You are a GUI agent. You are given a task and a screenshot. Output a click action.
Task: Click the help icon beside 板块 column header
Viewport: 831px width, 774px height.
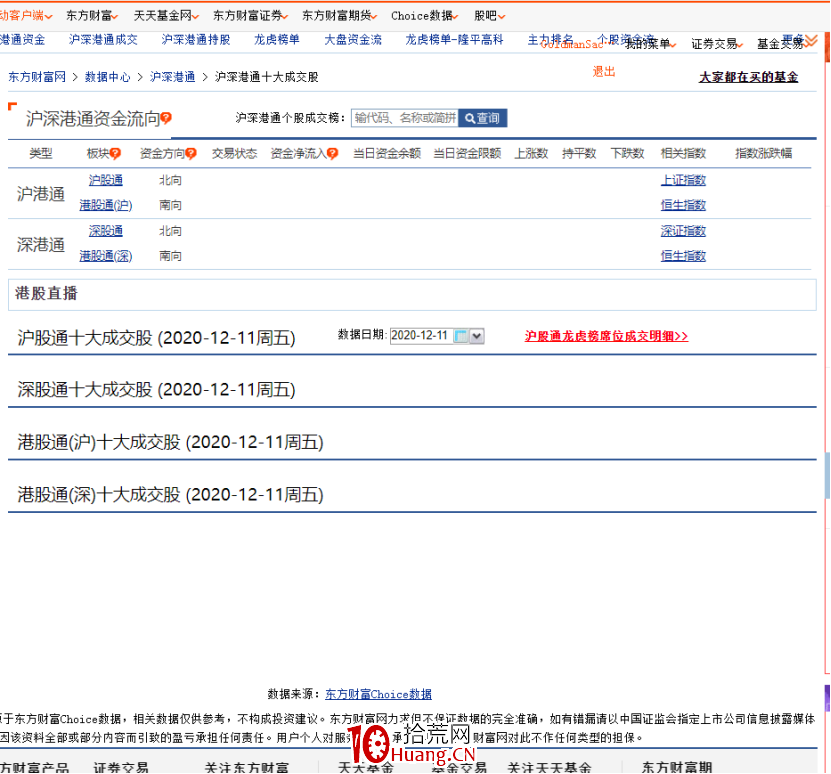pos(116,151)
